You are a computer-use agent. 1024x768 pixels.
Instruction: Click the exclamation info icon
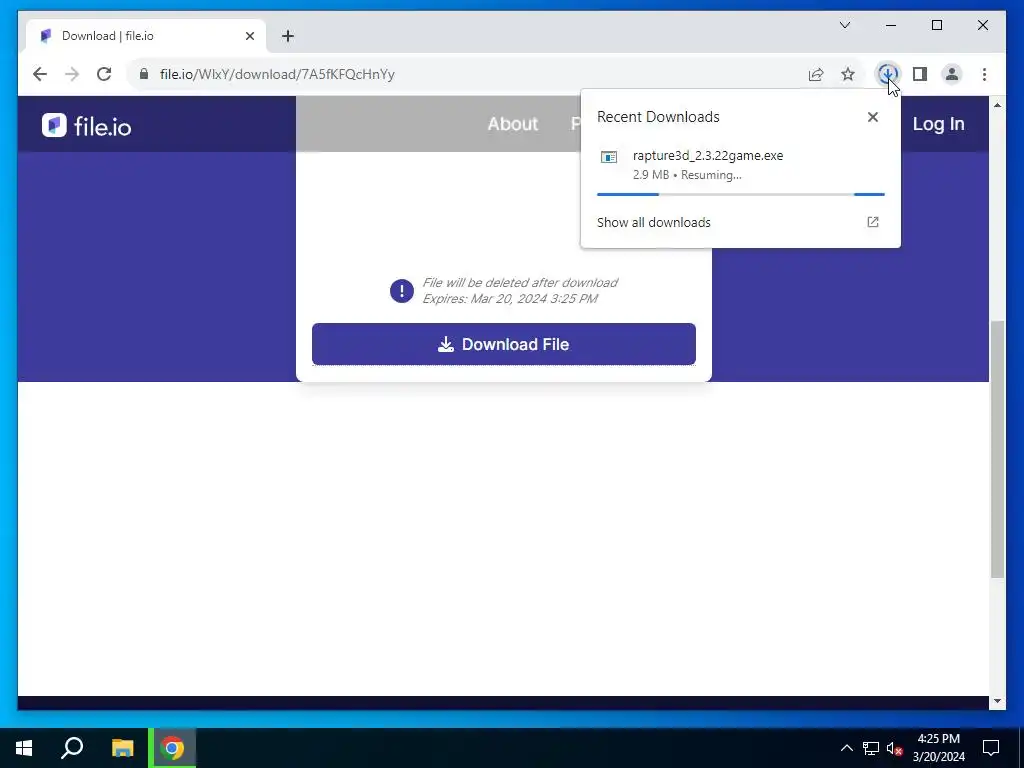(402, 291)
